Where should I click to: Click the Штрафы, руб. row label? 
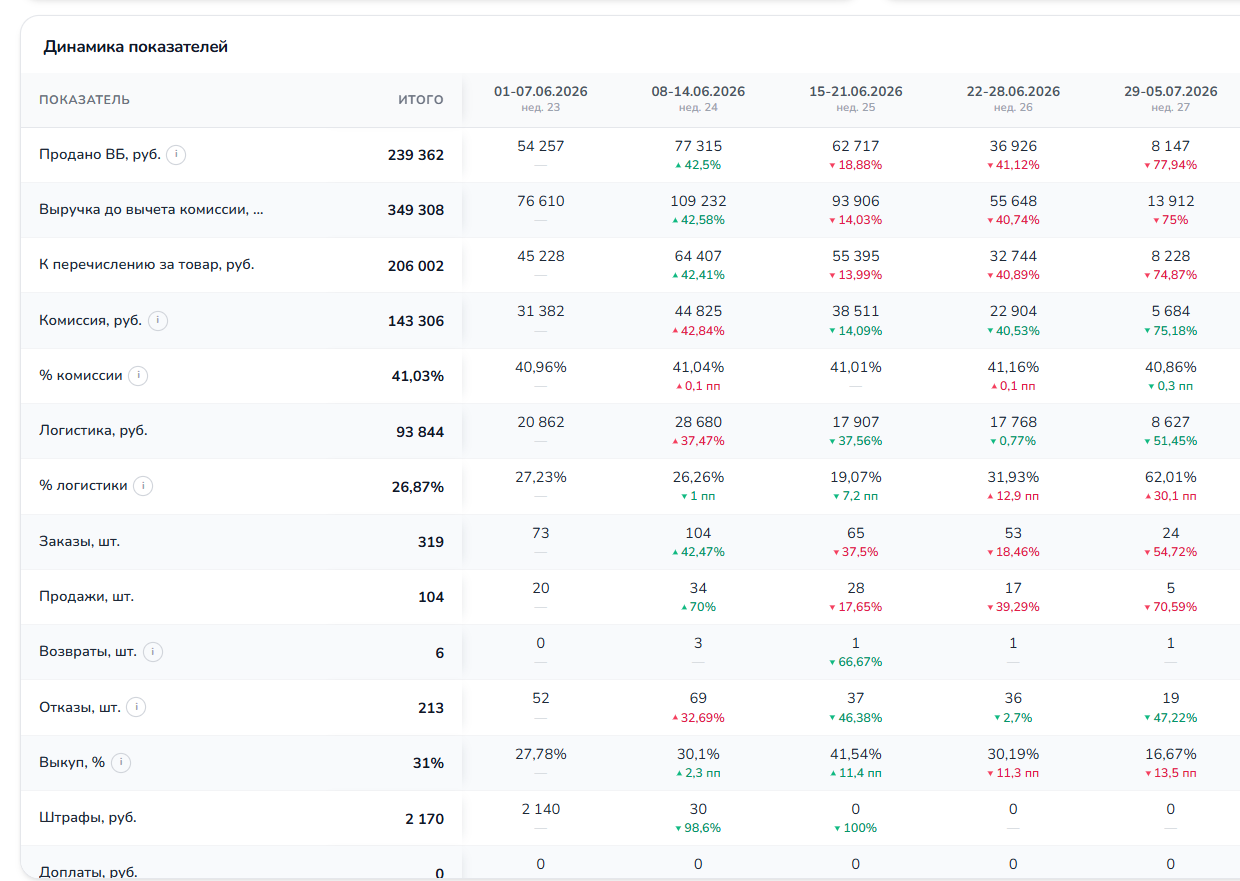click(x=88, y=818)
